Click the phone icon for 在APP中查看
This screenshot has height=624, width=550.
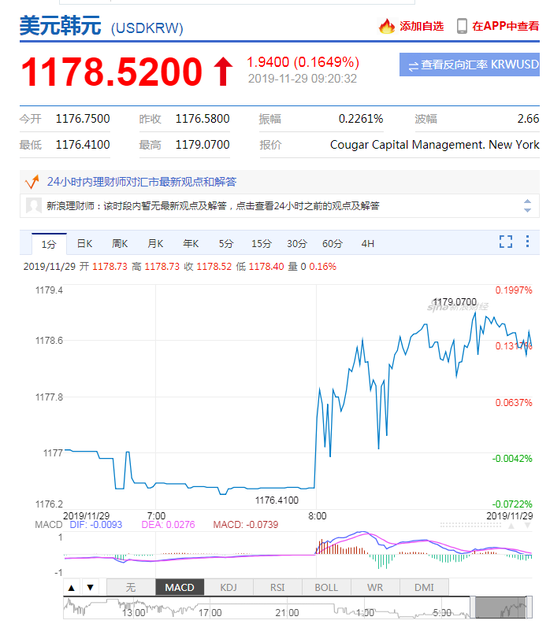[x=461, y=26]
